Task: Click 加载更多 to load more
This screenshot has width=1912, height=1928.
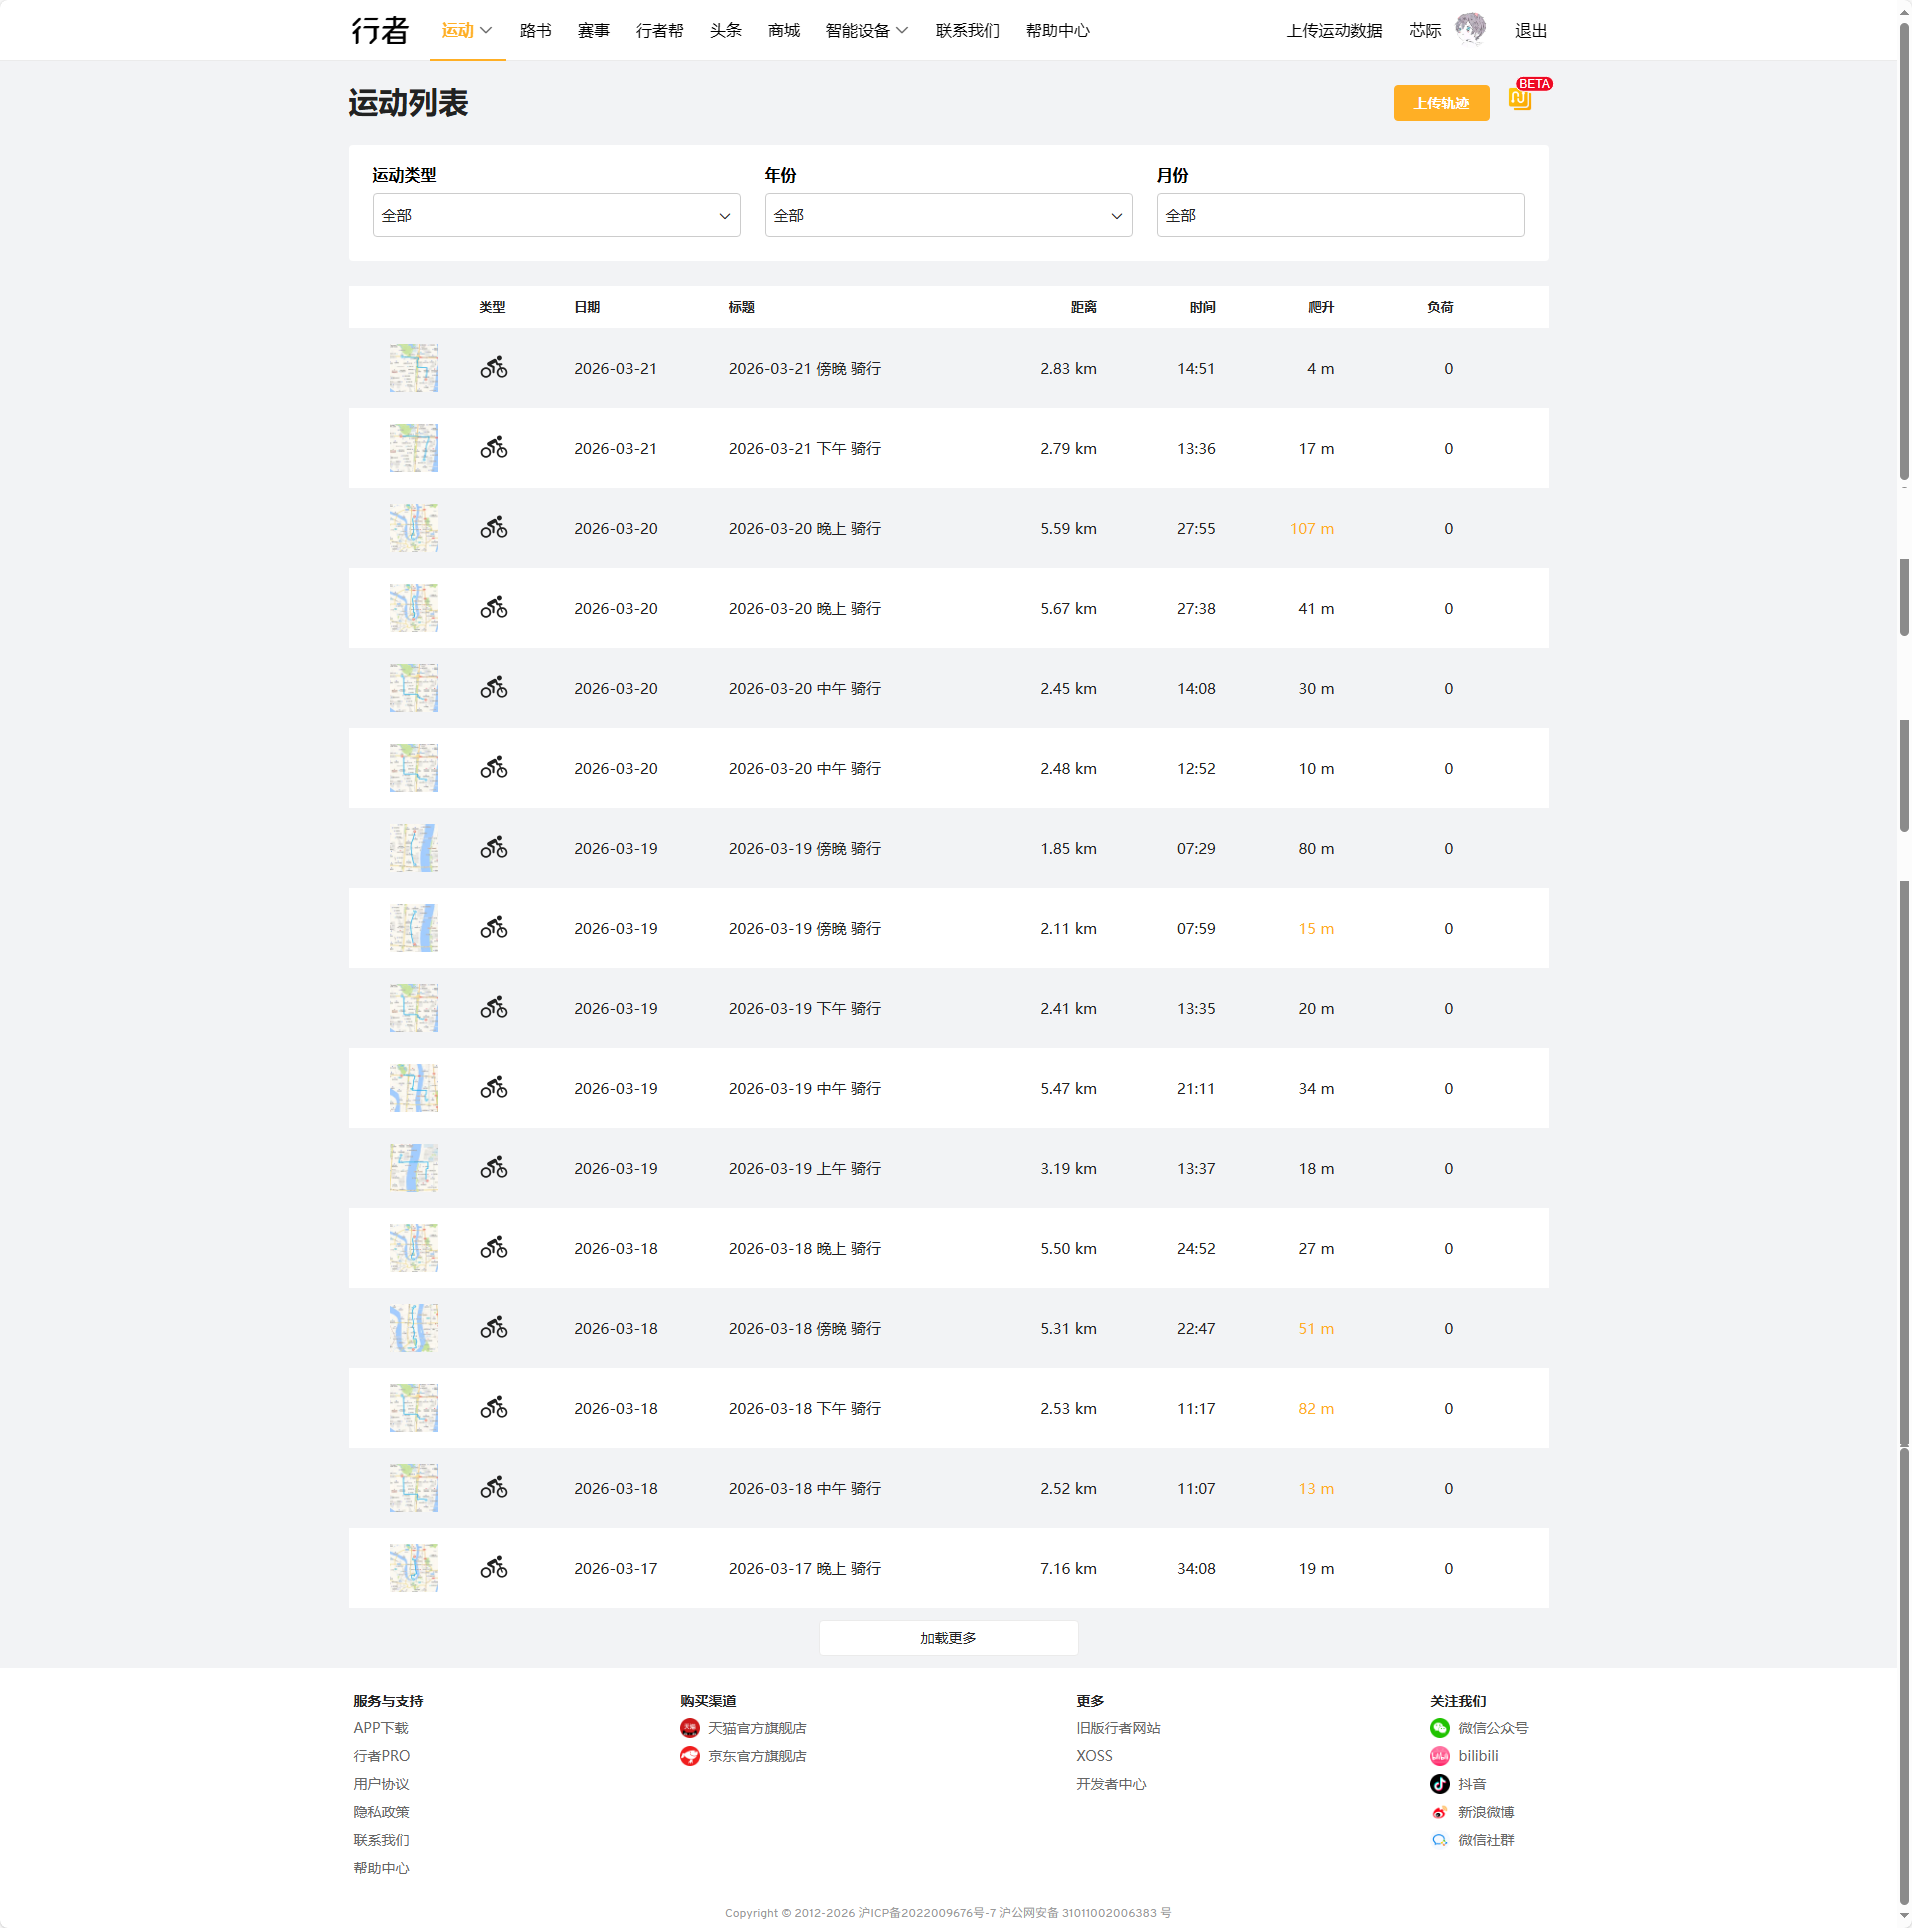Action: (948, 1638)
